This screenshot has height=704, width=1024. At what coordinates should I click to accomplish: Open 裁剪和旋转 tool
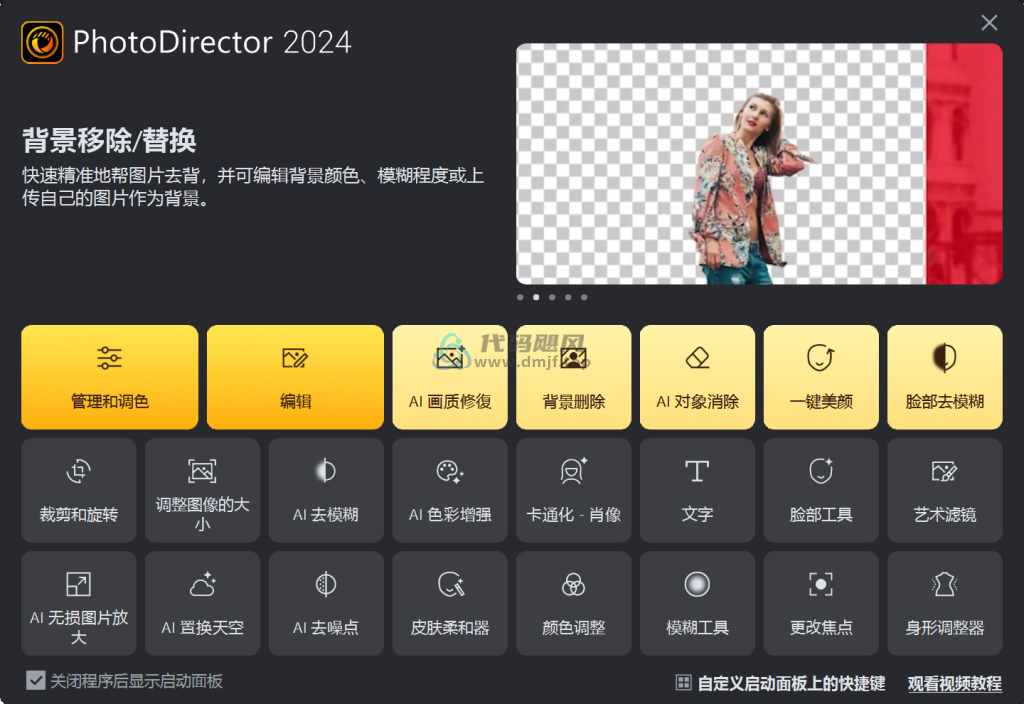click(79, 490)
